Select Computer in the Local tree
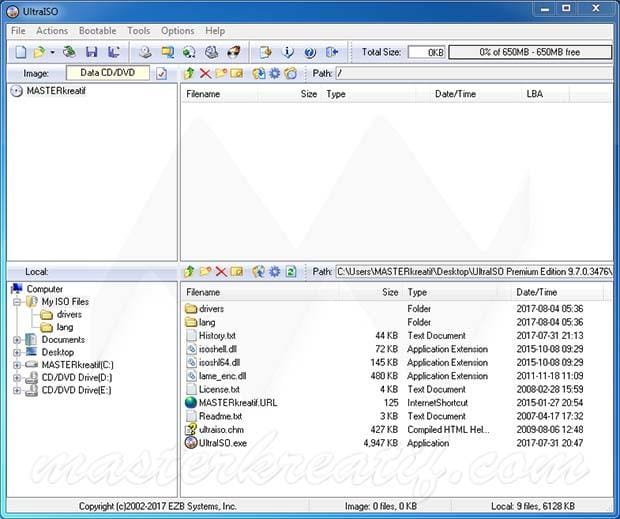 (45, 289)
